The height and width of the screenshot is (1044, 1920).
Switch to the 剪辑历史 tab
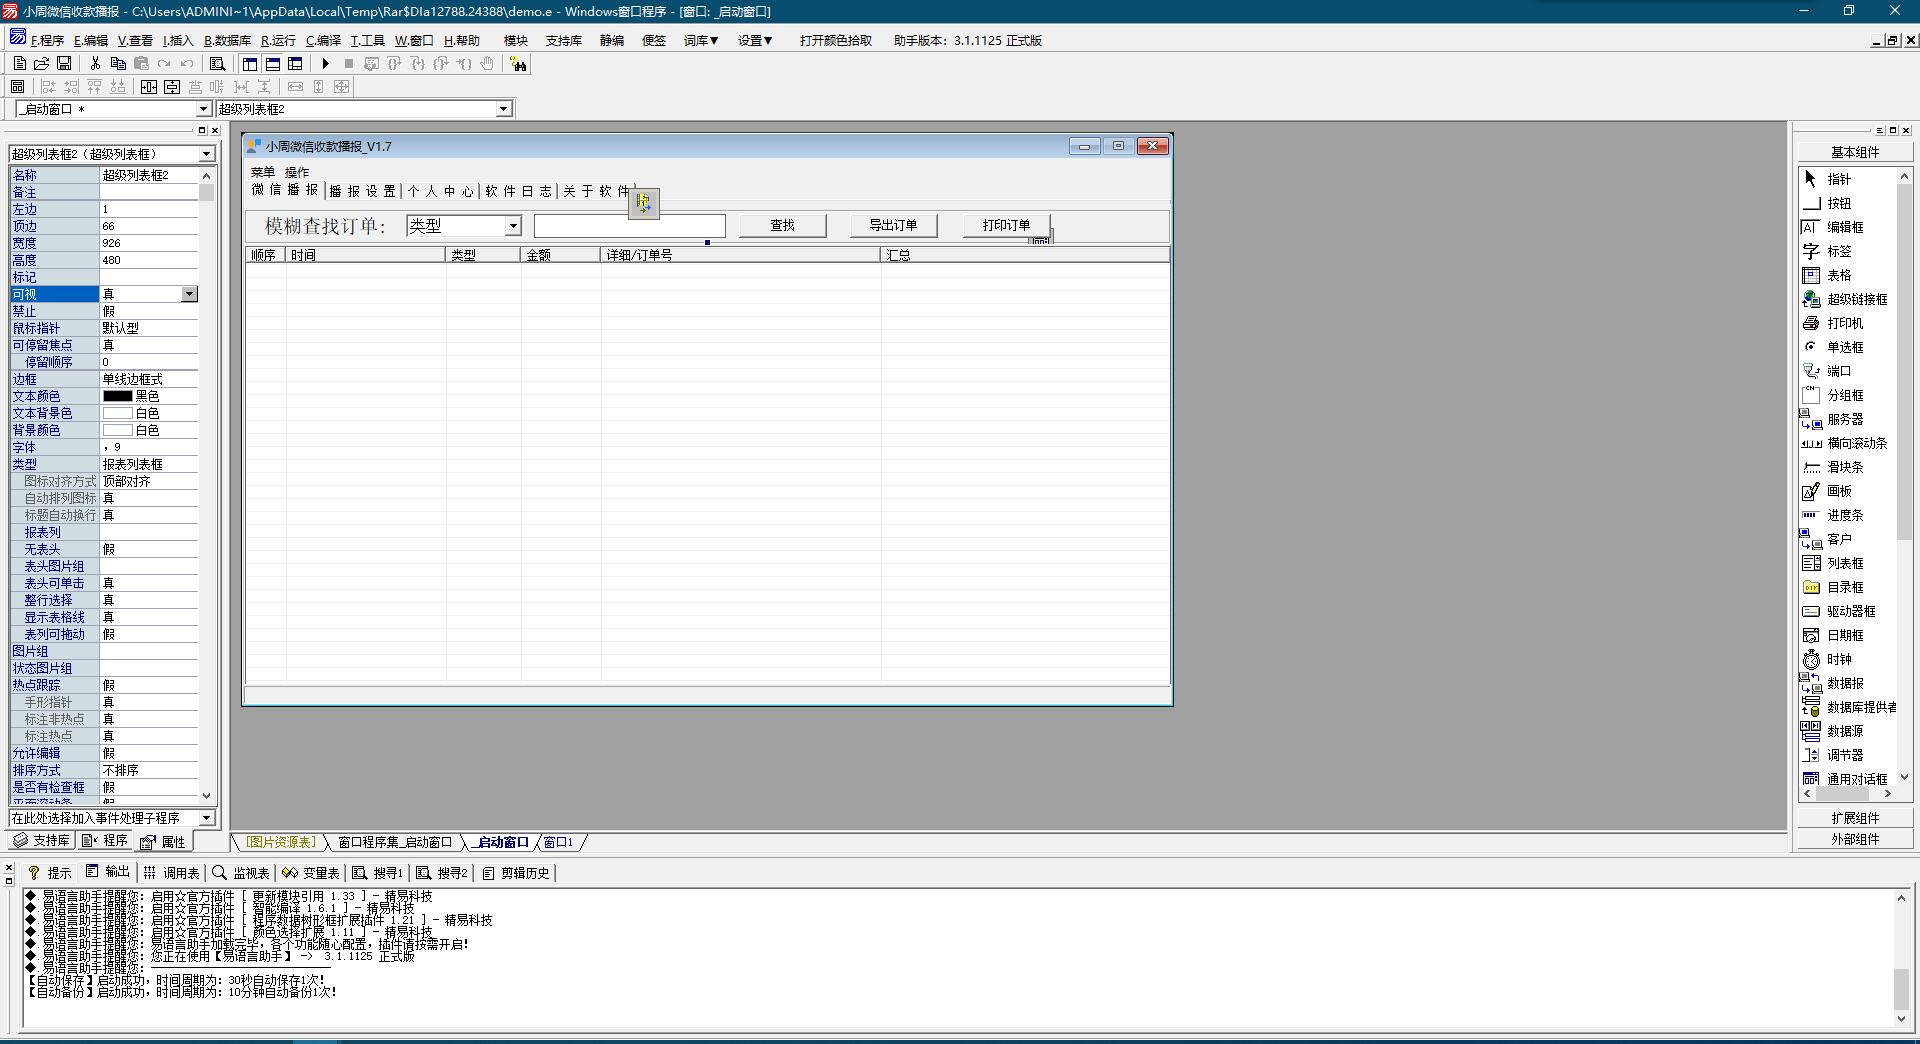point(516,873)
